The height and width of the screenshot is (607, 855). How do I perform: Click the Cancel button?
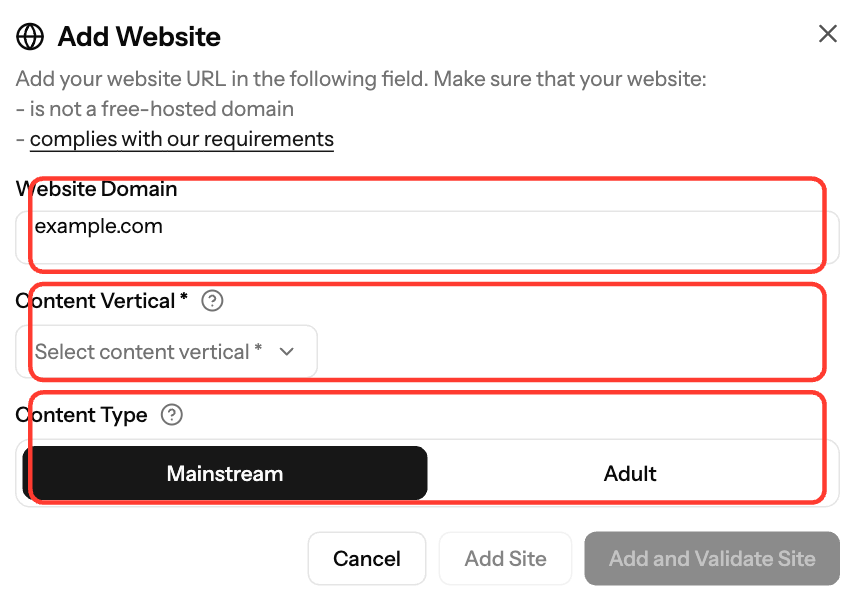367,558
